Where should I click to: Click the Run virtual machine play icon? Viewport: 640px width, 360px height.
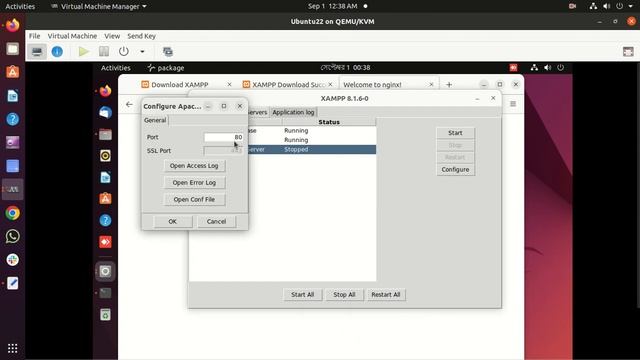tap(84, 52)
